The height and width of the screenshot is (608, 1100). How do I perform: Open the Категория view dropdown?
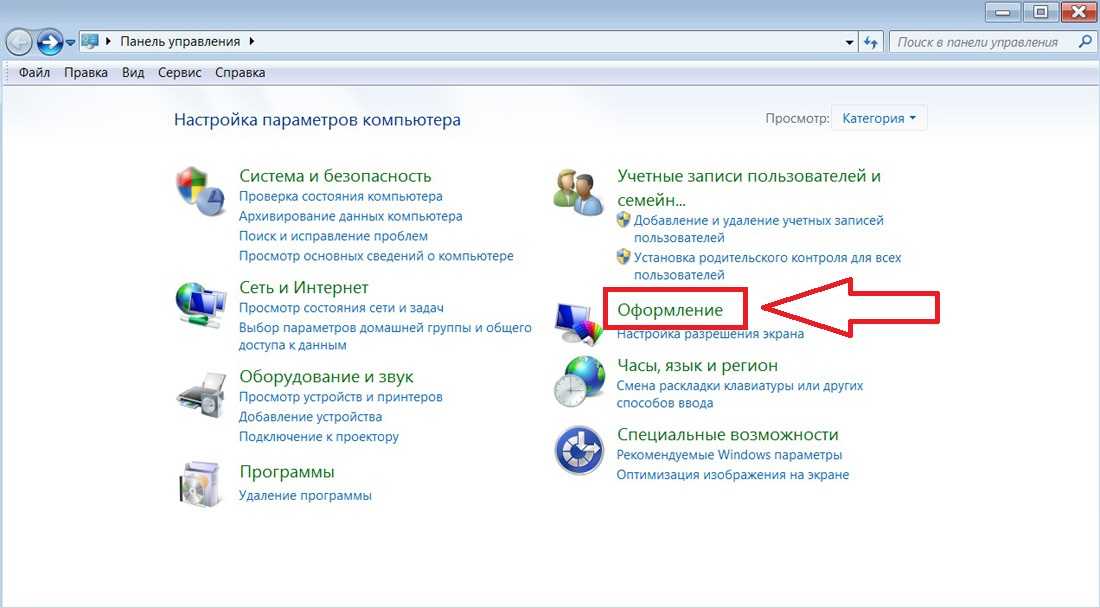(x=879, y=119)
